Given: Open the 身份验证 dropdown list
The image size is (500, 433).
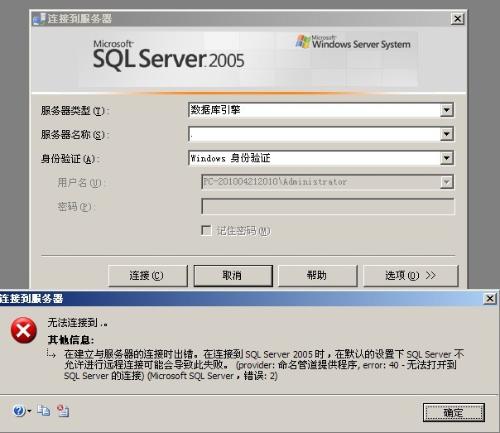Looking at the screenshot, I should pos(446,158).
